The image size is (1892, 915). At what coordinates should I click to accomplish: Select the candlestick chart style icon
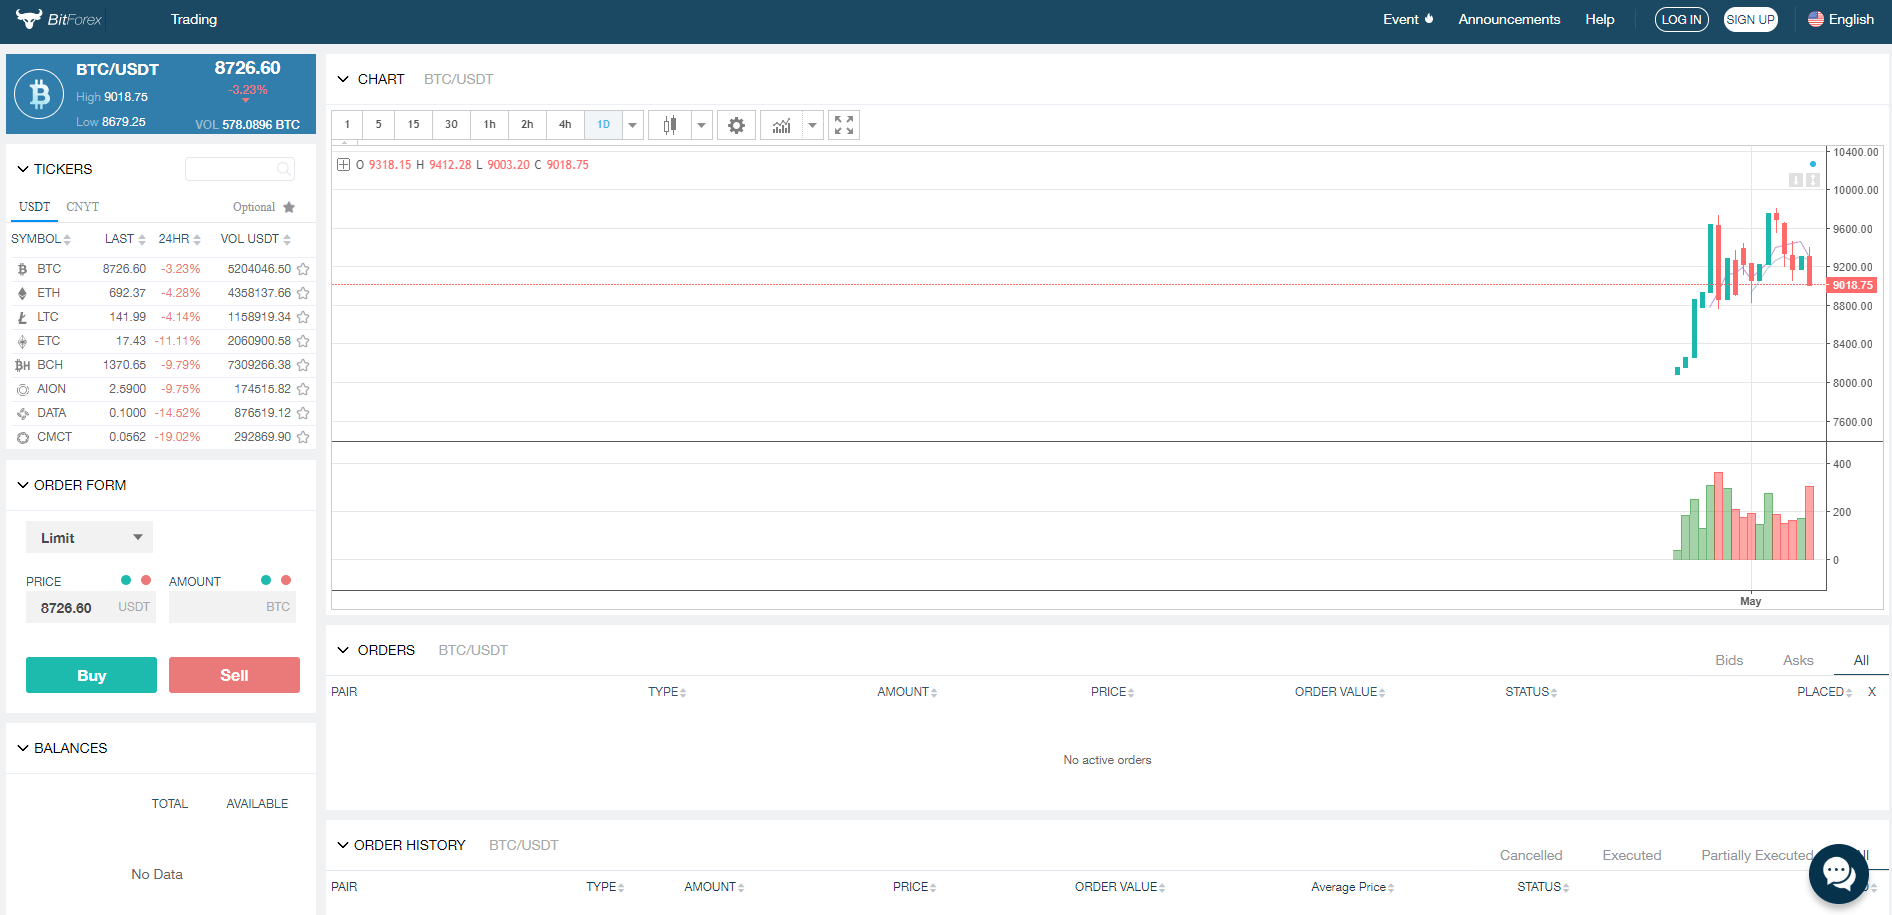tap(670, 125)
